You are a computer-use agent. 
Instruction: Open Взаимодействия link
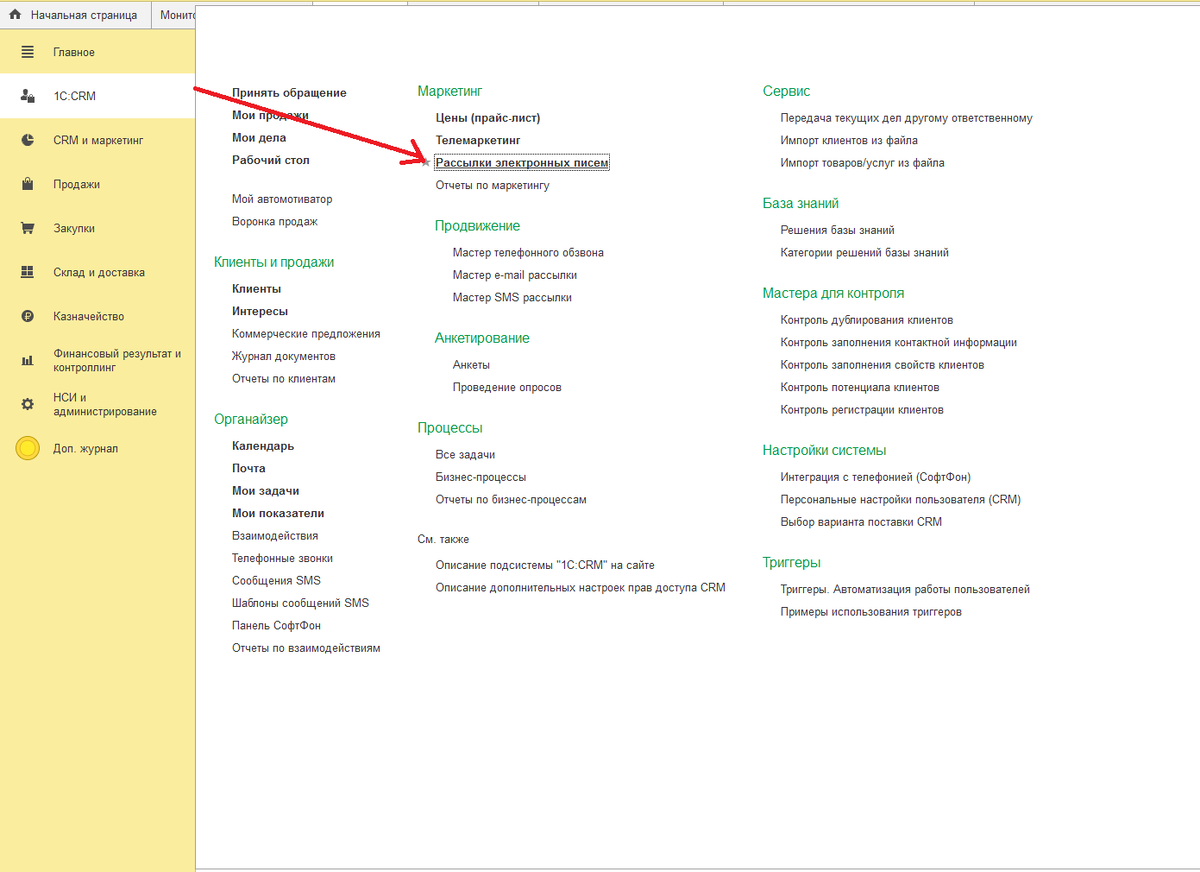tap(275, 536)
